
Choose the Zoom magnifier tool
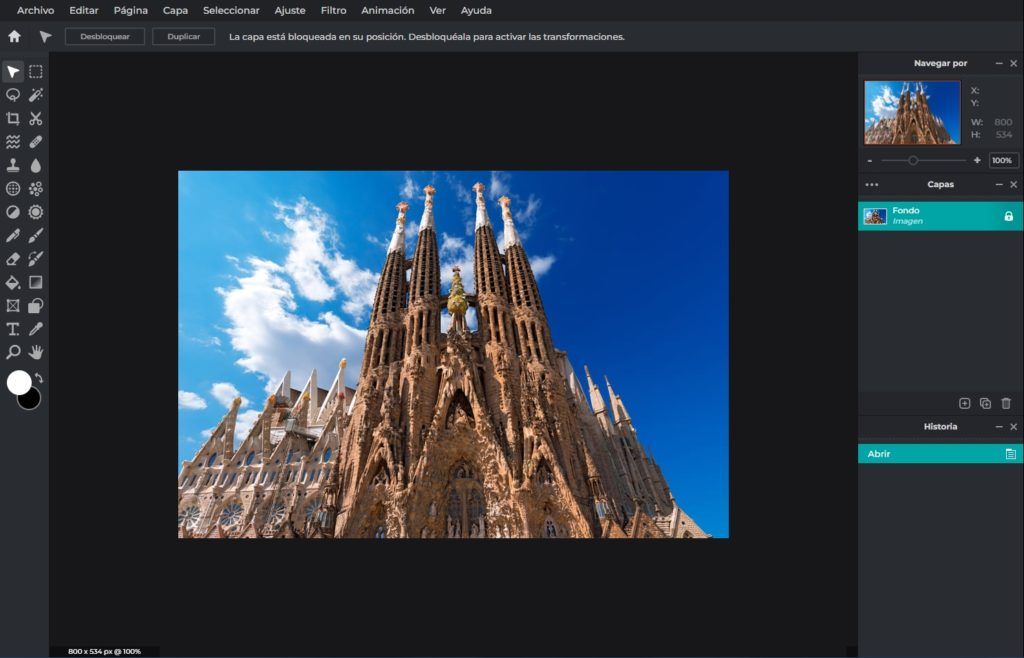tap(13, 352)
